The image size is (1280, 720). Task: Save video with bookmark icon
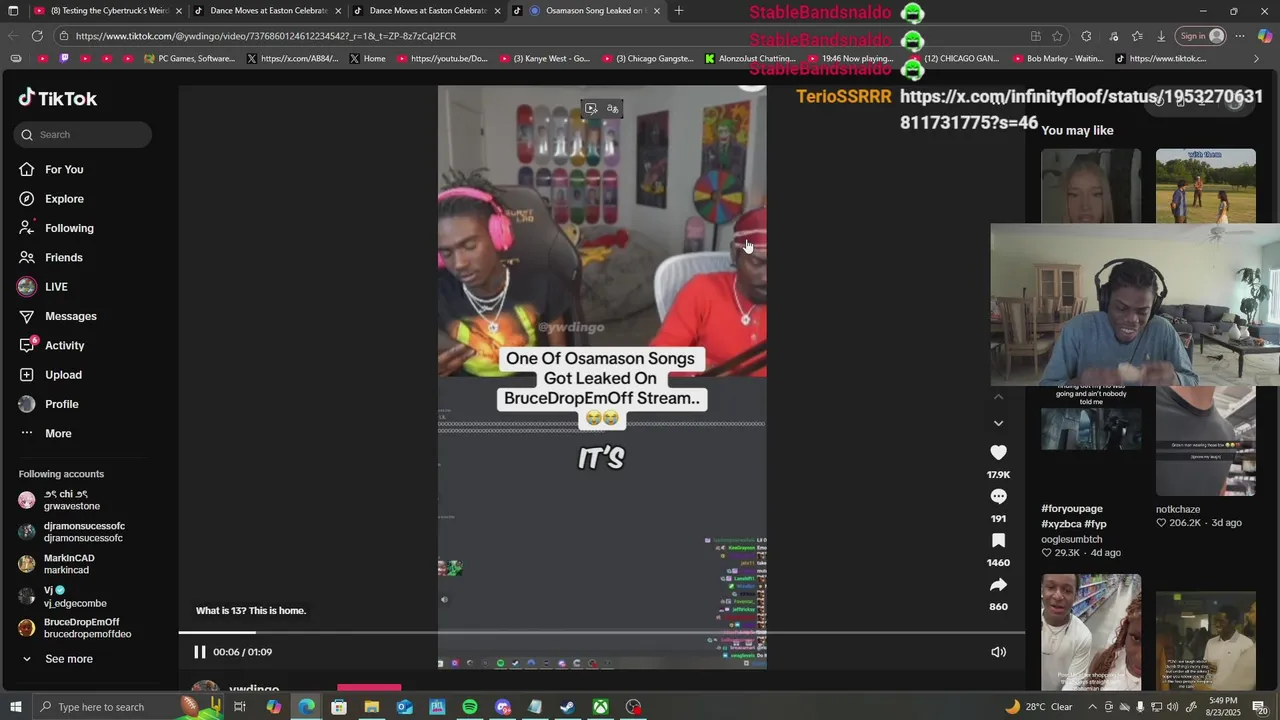pos(998,541)
